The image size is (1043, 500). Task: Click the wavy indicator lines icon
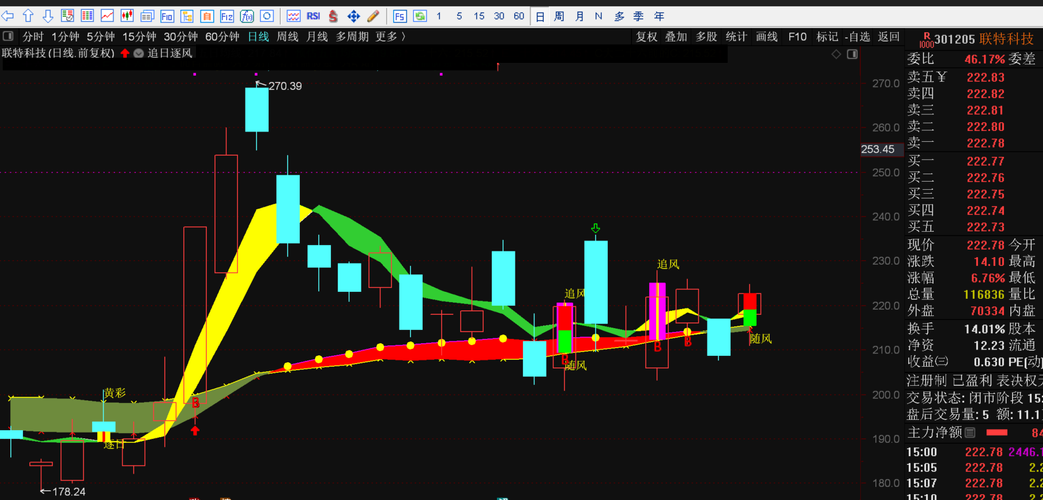click(293, 15)
